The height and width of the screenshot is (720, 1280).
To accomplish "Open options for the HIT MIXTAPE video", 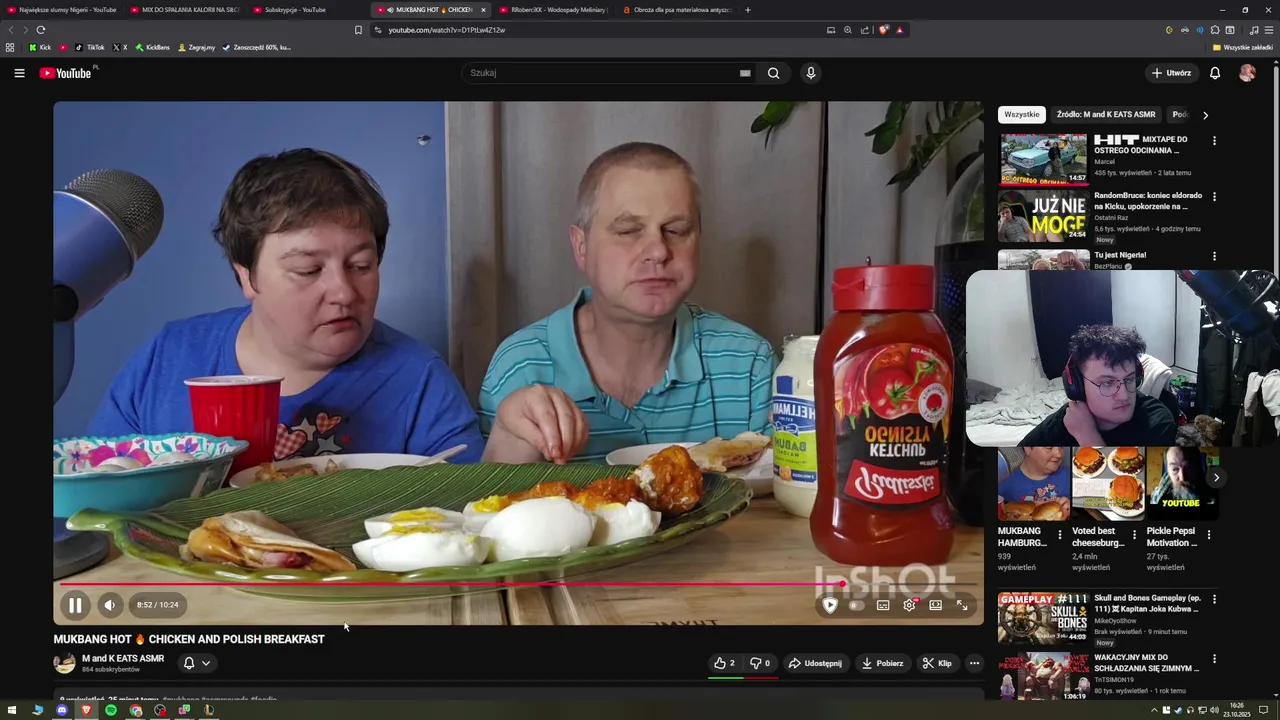I will click(x=1214, y=141).
